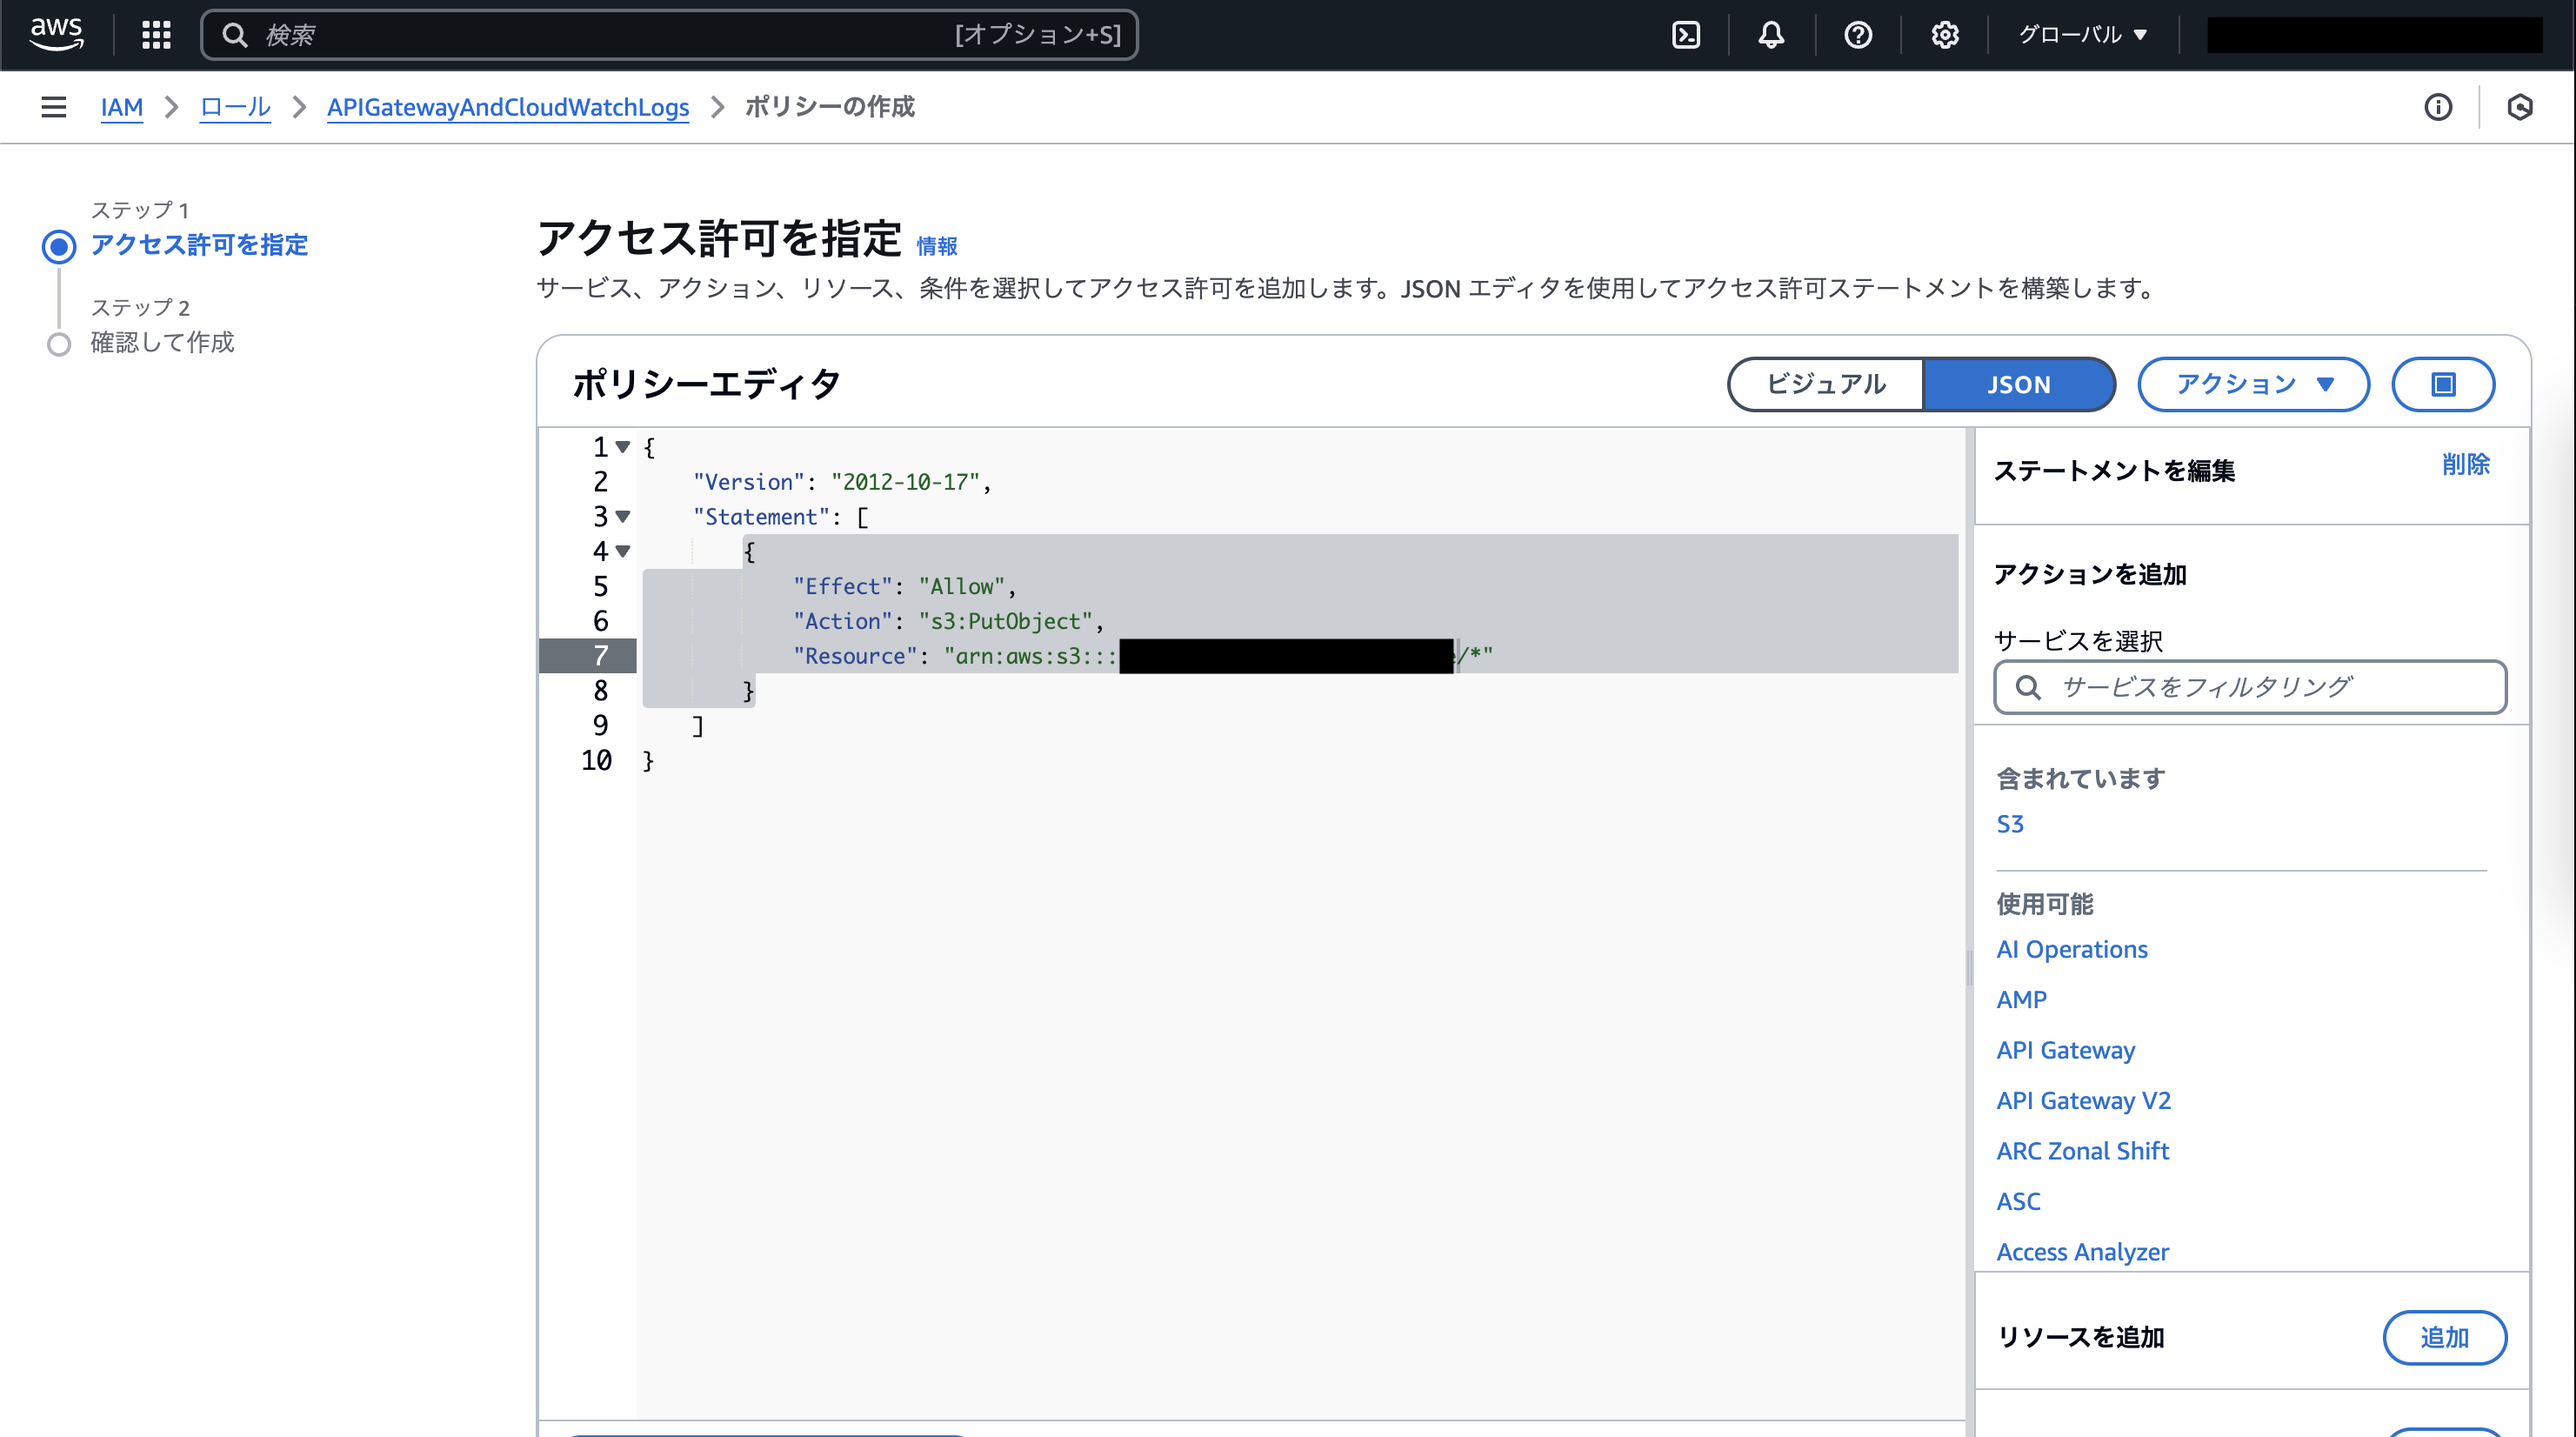The width and height of the screenshot is (2576, 1437).
Task: Open the AWS services grid menu
Action: coord(156,35)
